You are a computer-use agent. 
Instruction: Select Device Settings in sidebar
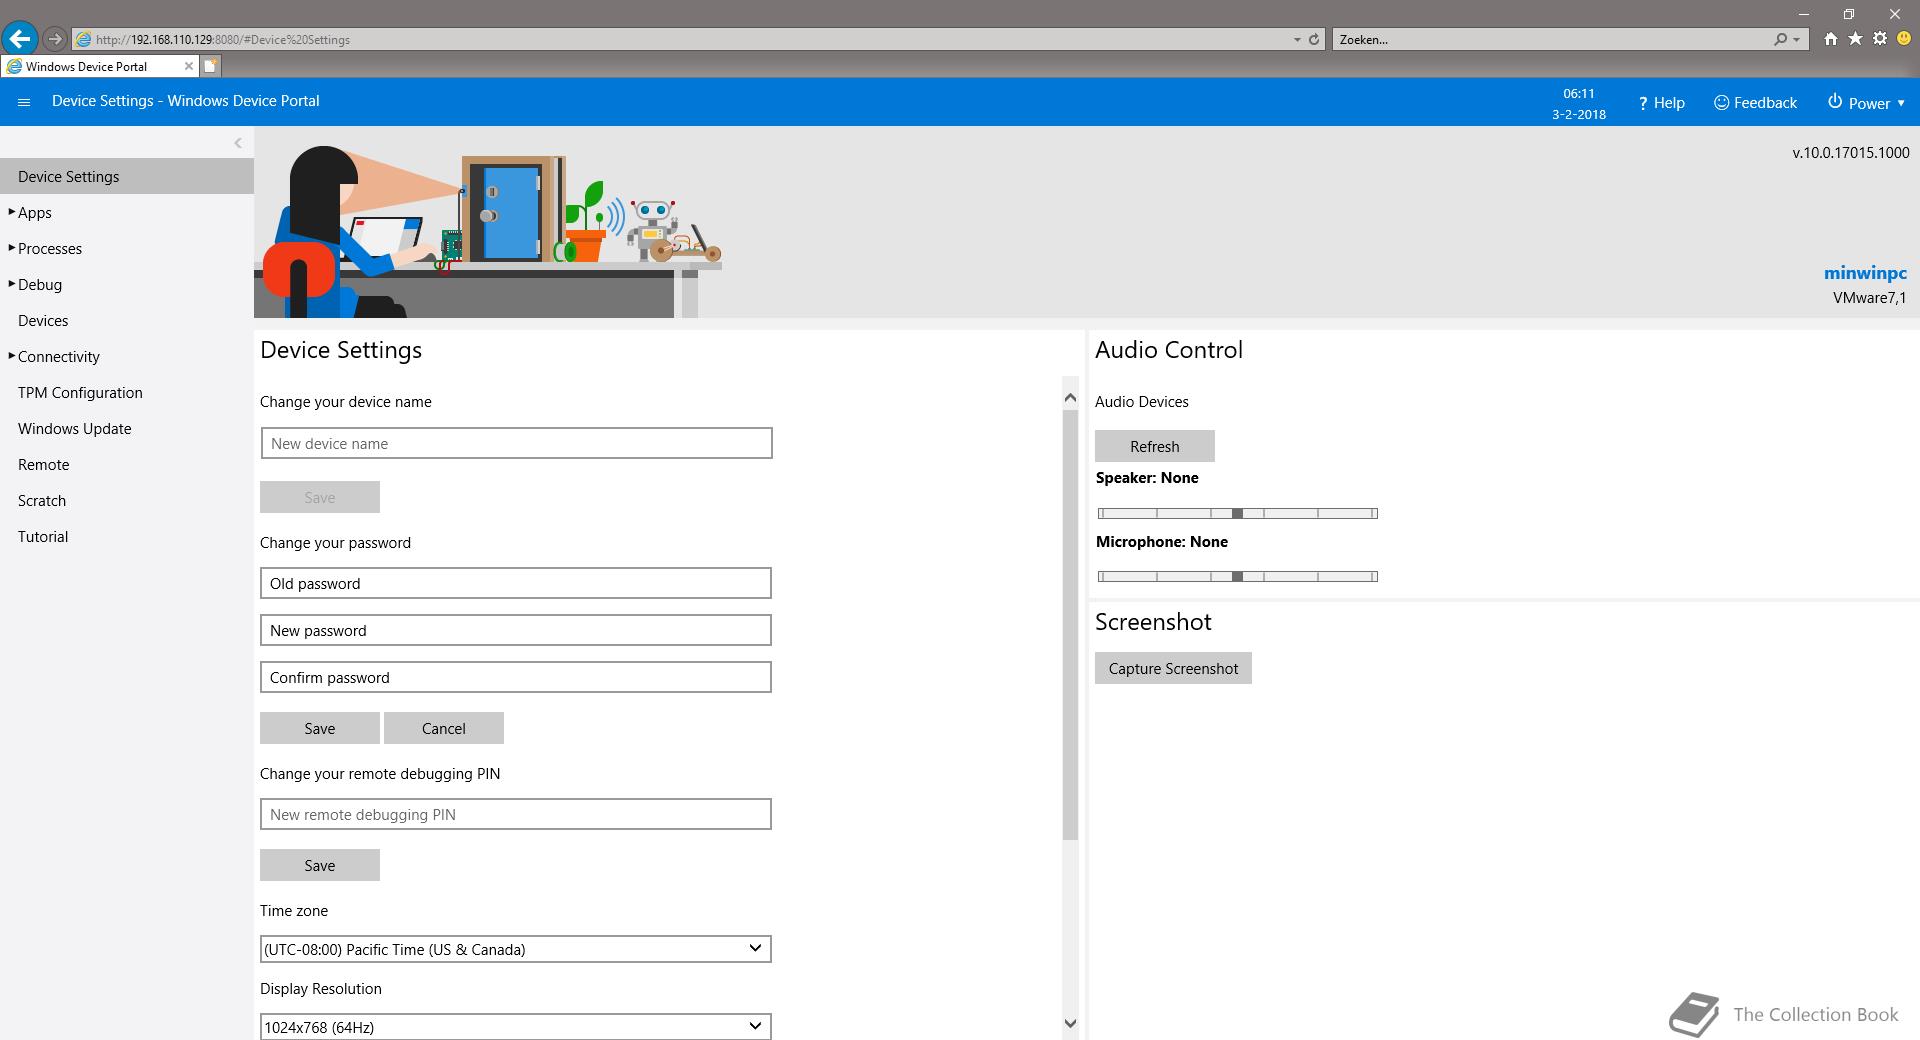tap(127, 176)
